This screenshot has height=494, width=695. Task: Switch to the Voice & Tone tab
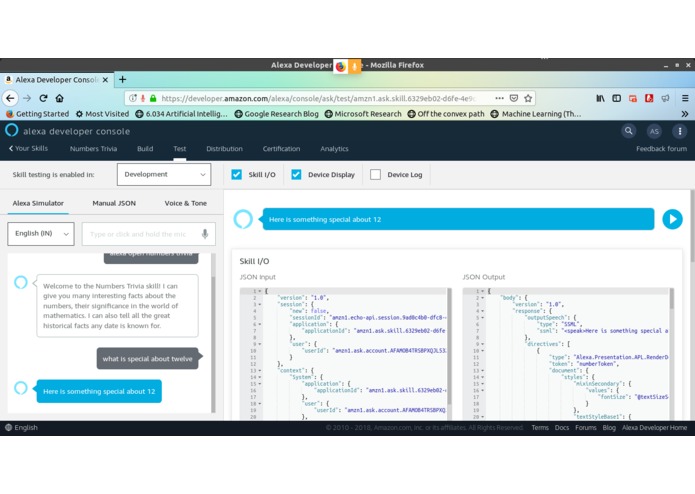185,203
